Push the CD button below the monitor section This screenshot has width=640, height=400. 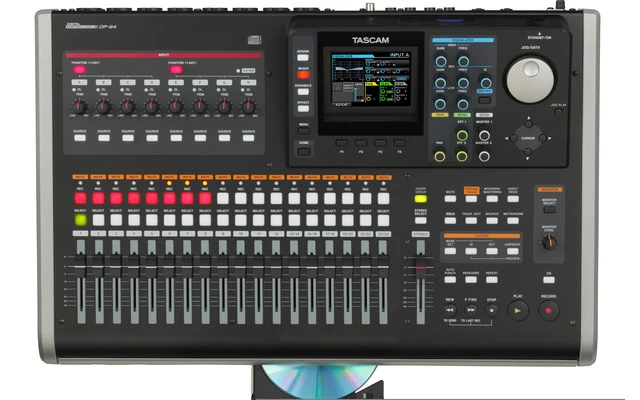click(549, 280)
